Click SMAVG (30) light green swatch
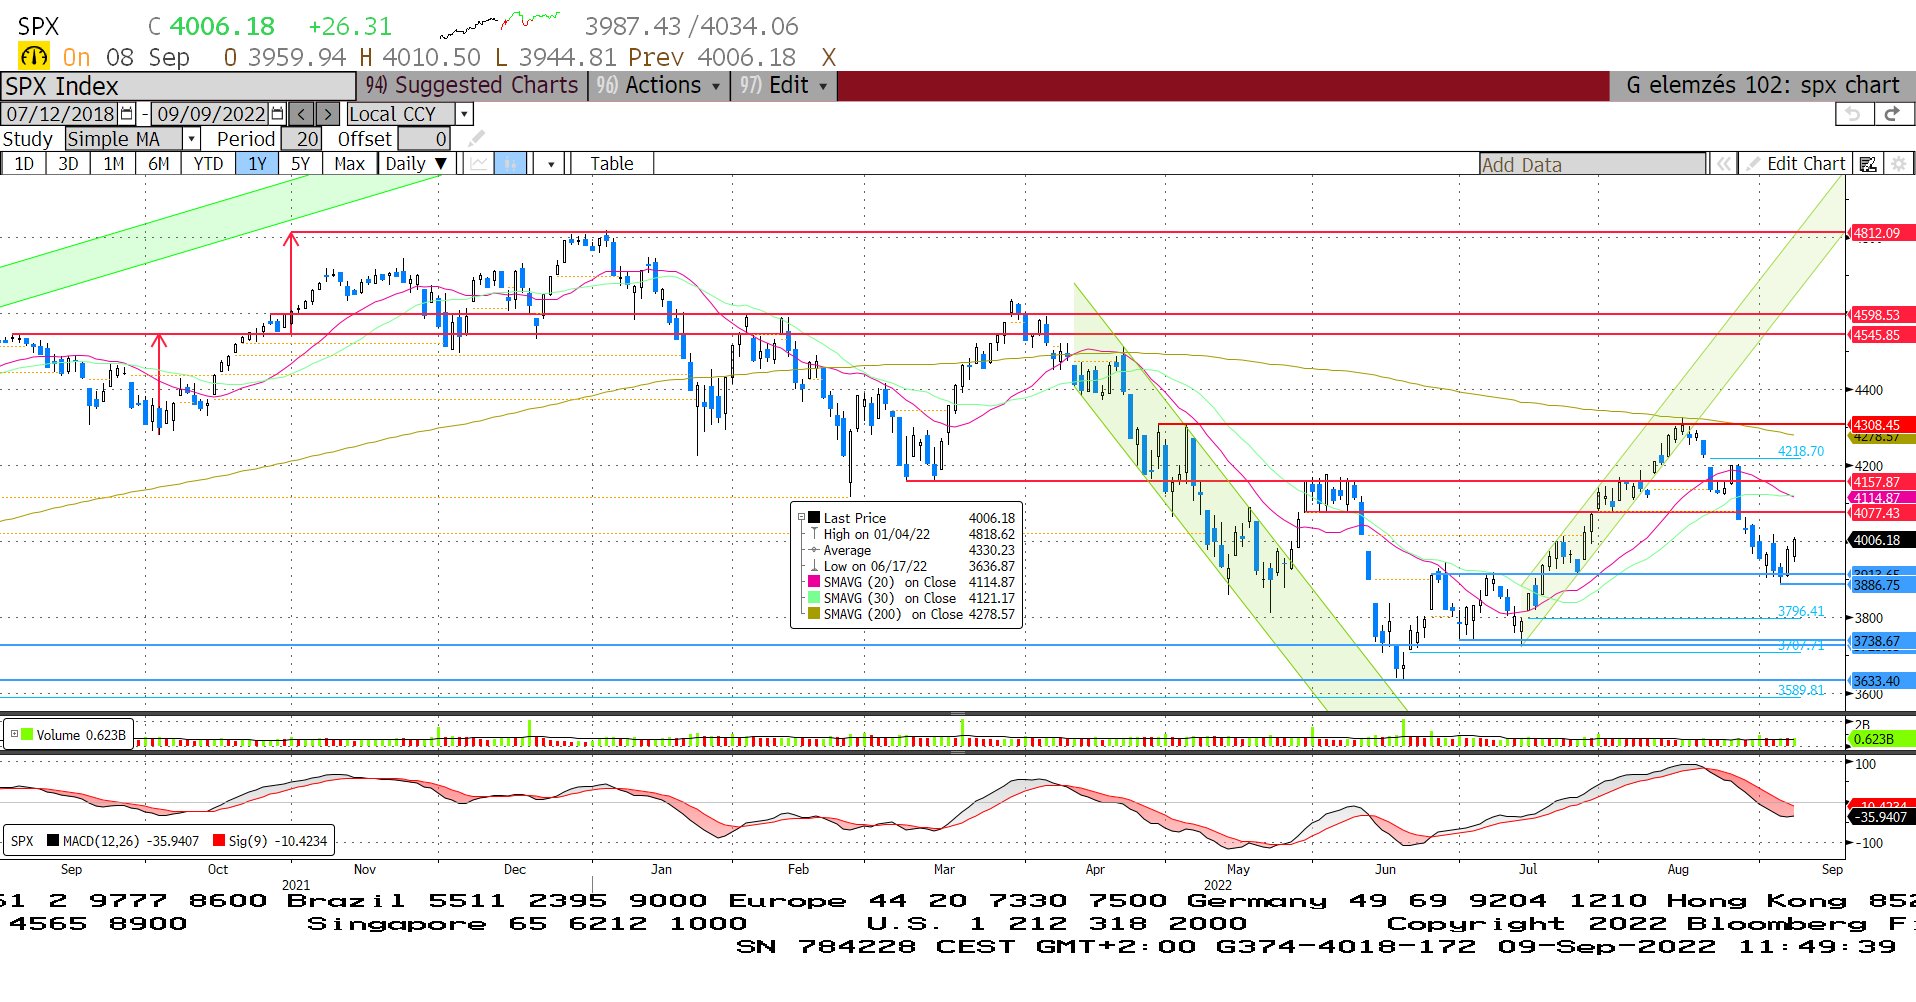The image size is (1916, 1002). pyautogui.click(x=814, y=598)
